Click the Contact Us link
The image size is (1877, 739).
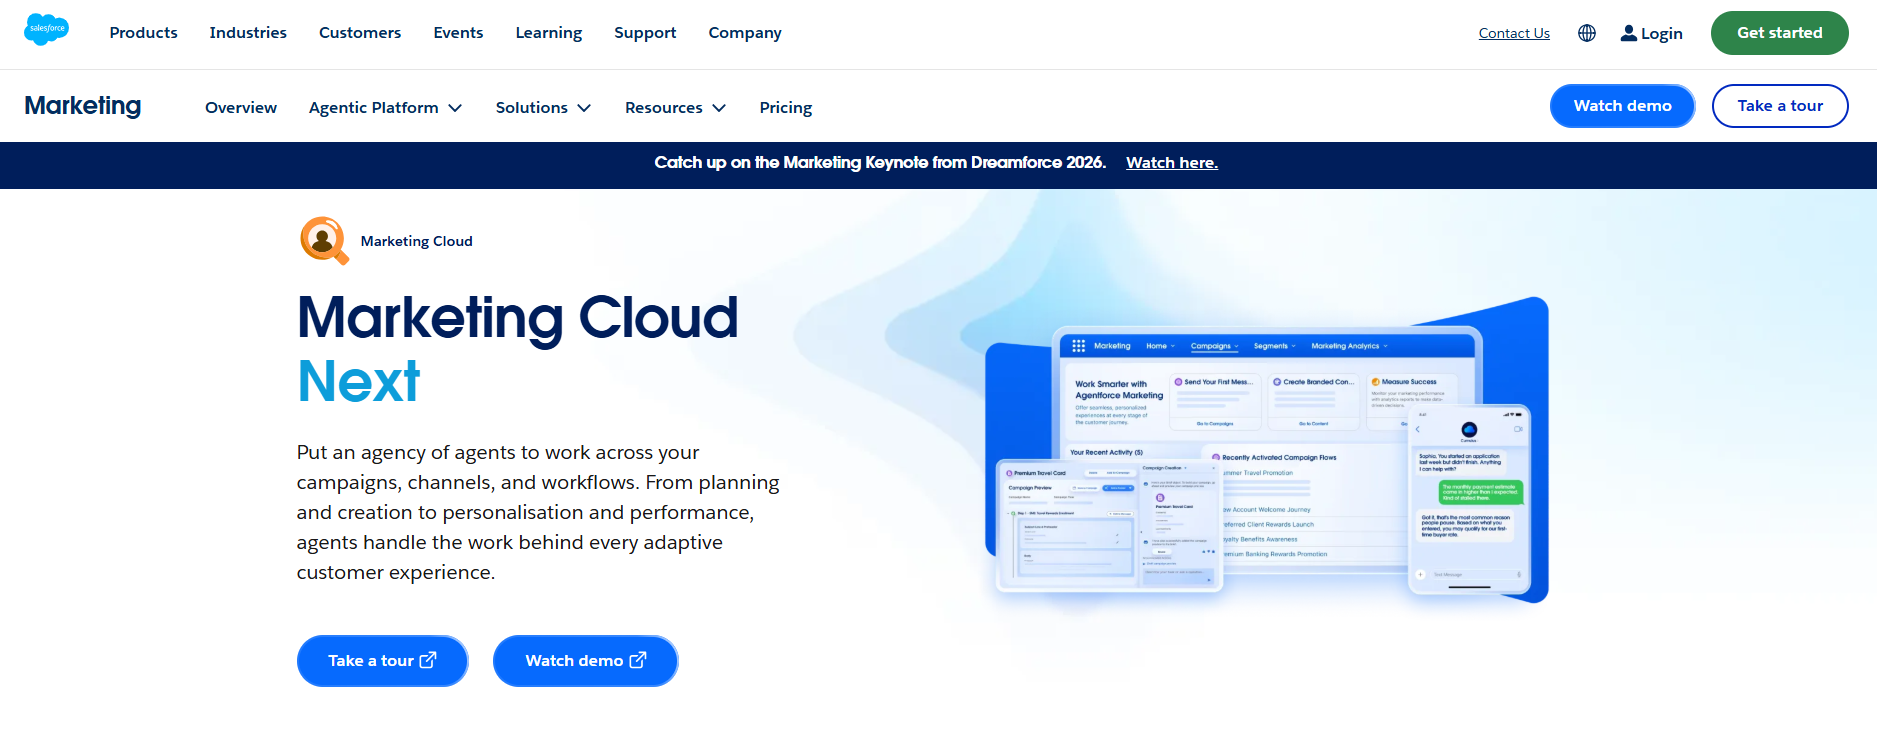1514,33
